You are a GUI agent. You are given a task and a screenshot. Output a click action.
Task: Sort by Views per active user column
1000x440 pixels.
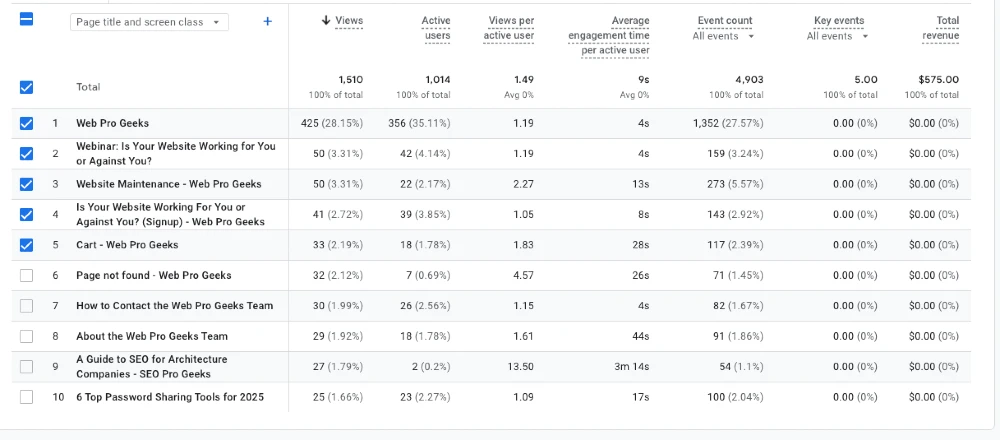click(509, 28)
